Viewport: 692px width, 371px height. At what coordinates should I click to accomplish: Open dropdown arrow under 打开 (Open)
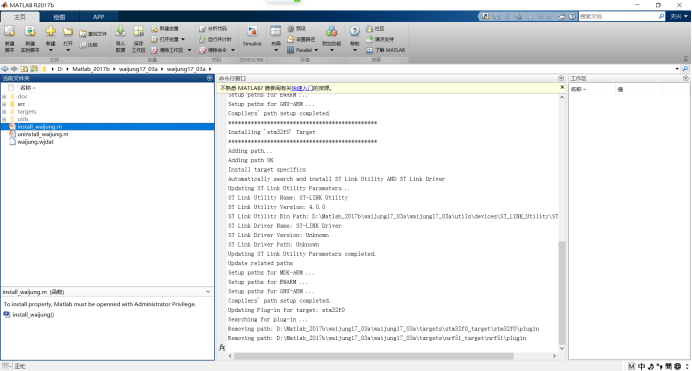click(68, 50)
